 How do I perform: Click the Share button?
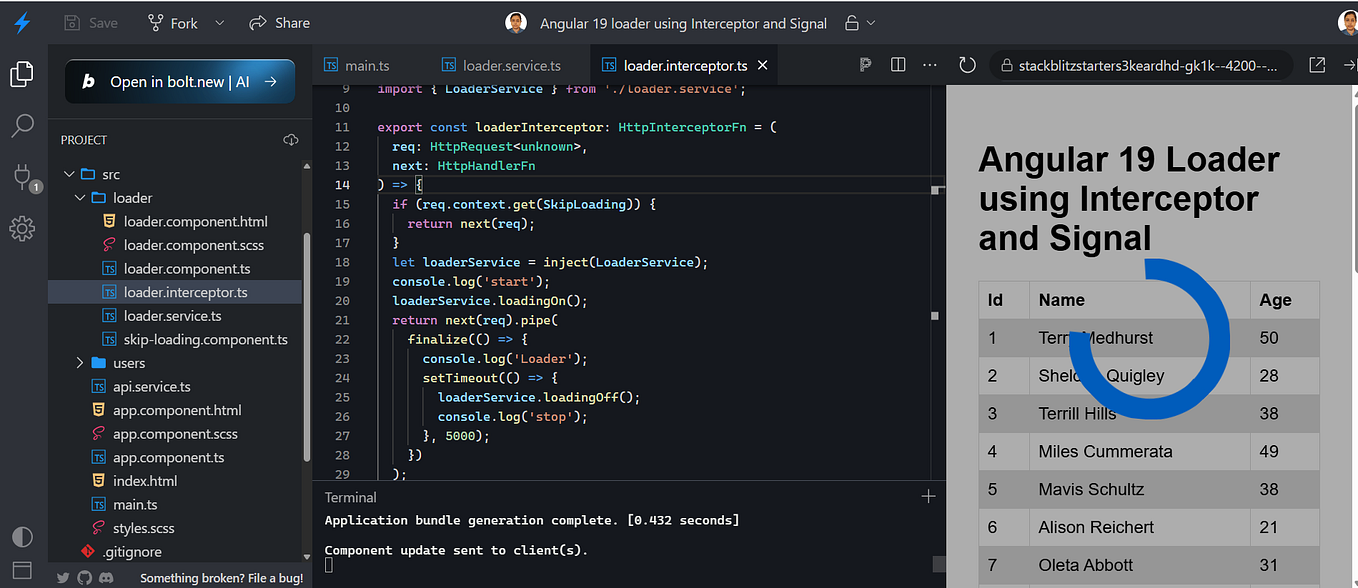(280, 23)
